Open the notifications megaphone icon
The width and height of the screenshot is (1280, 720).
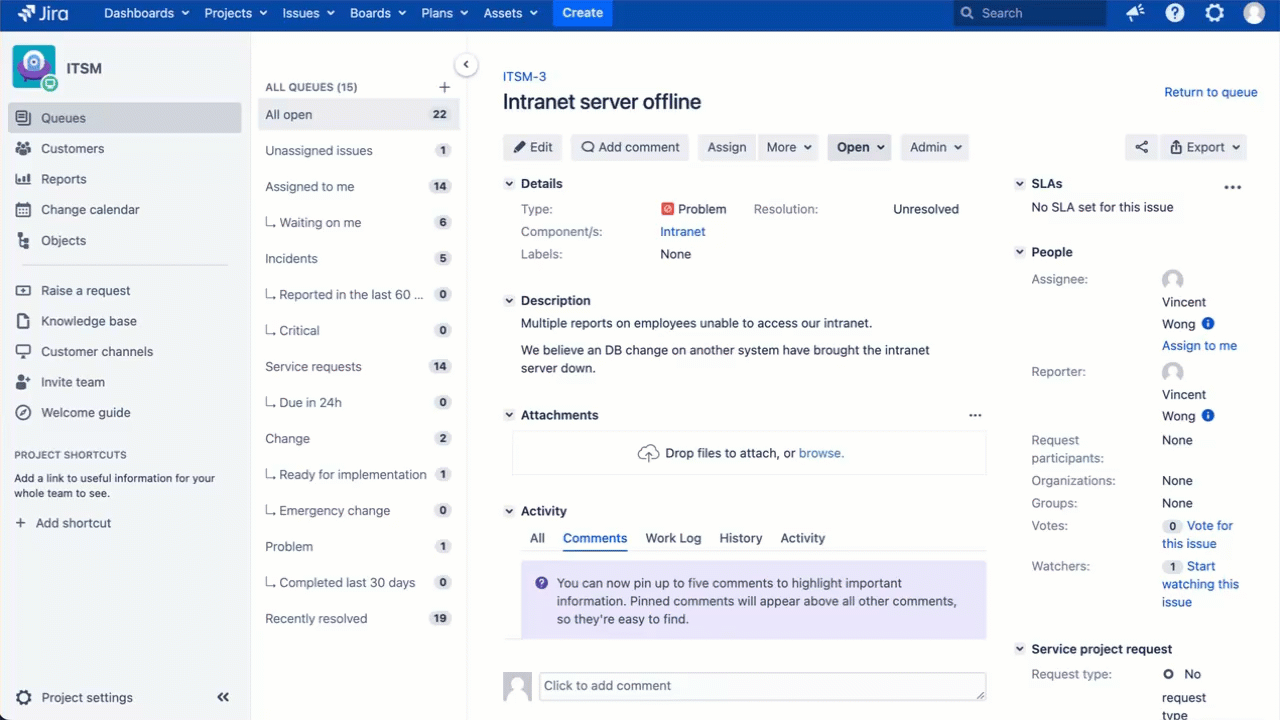[1135, 13]
